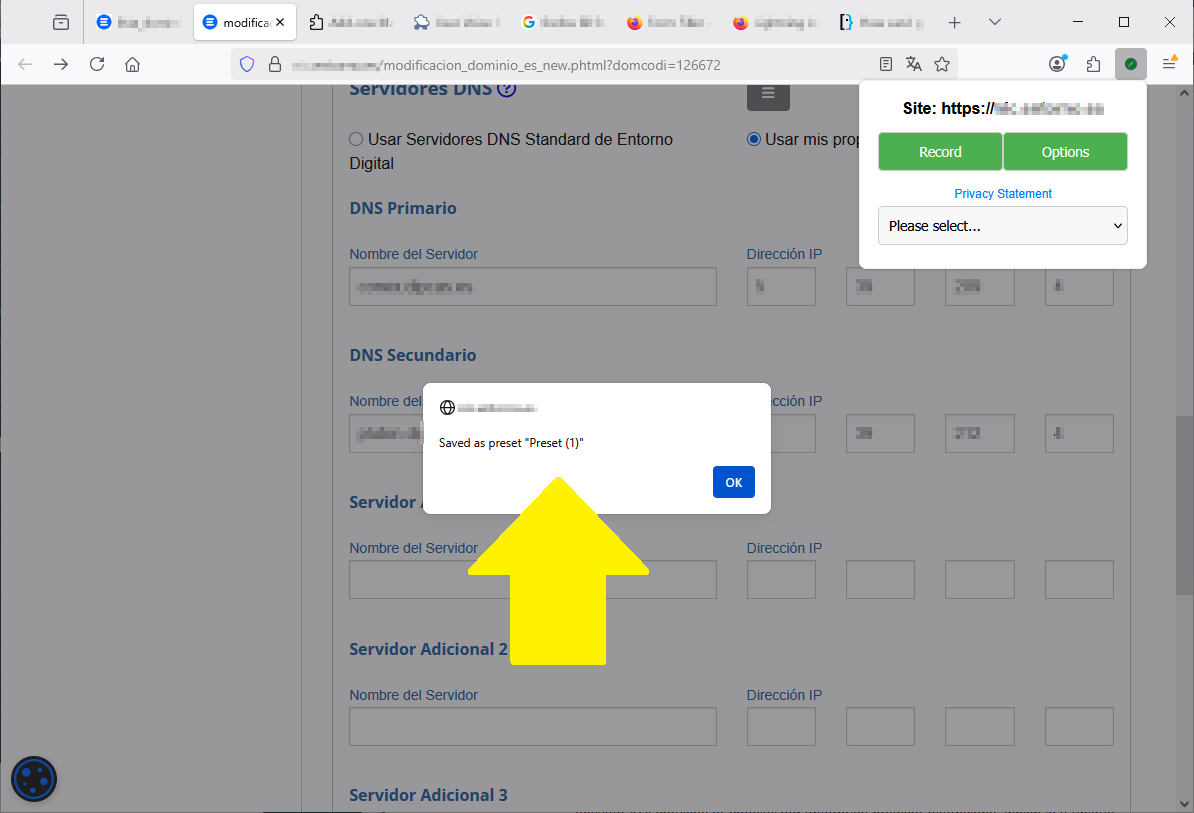Viewport: 1194px width, 813px height.
Task: Bookmark this page with the star icon
Action: tap(941, 64)
